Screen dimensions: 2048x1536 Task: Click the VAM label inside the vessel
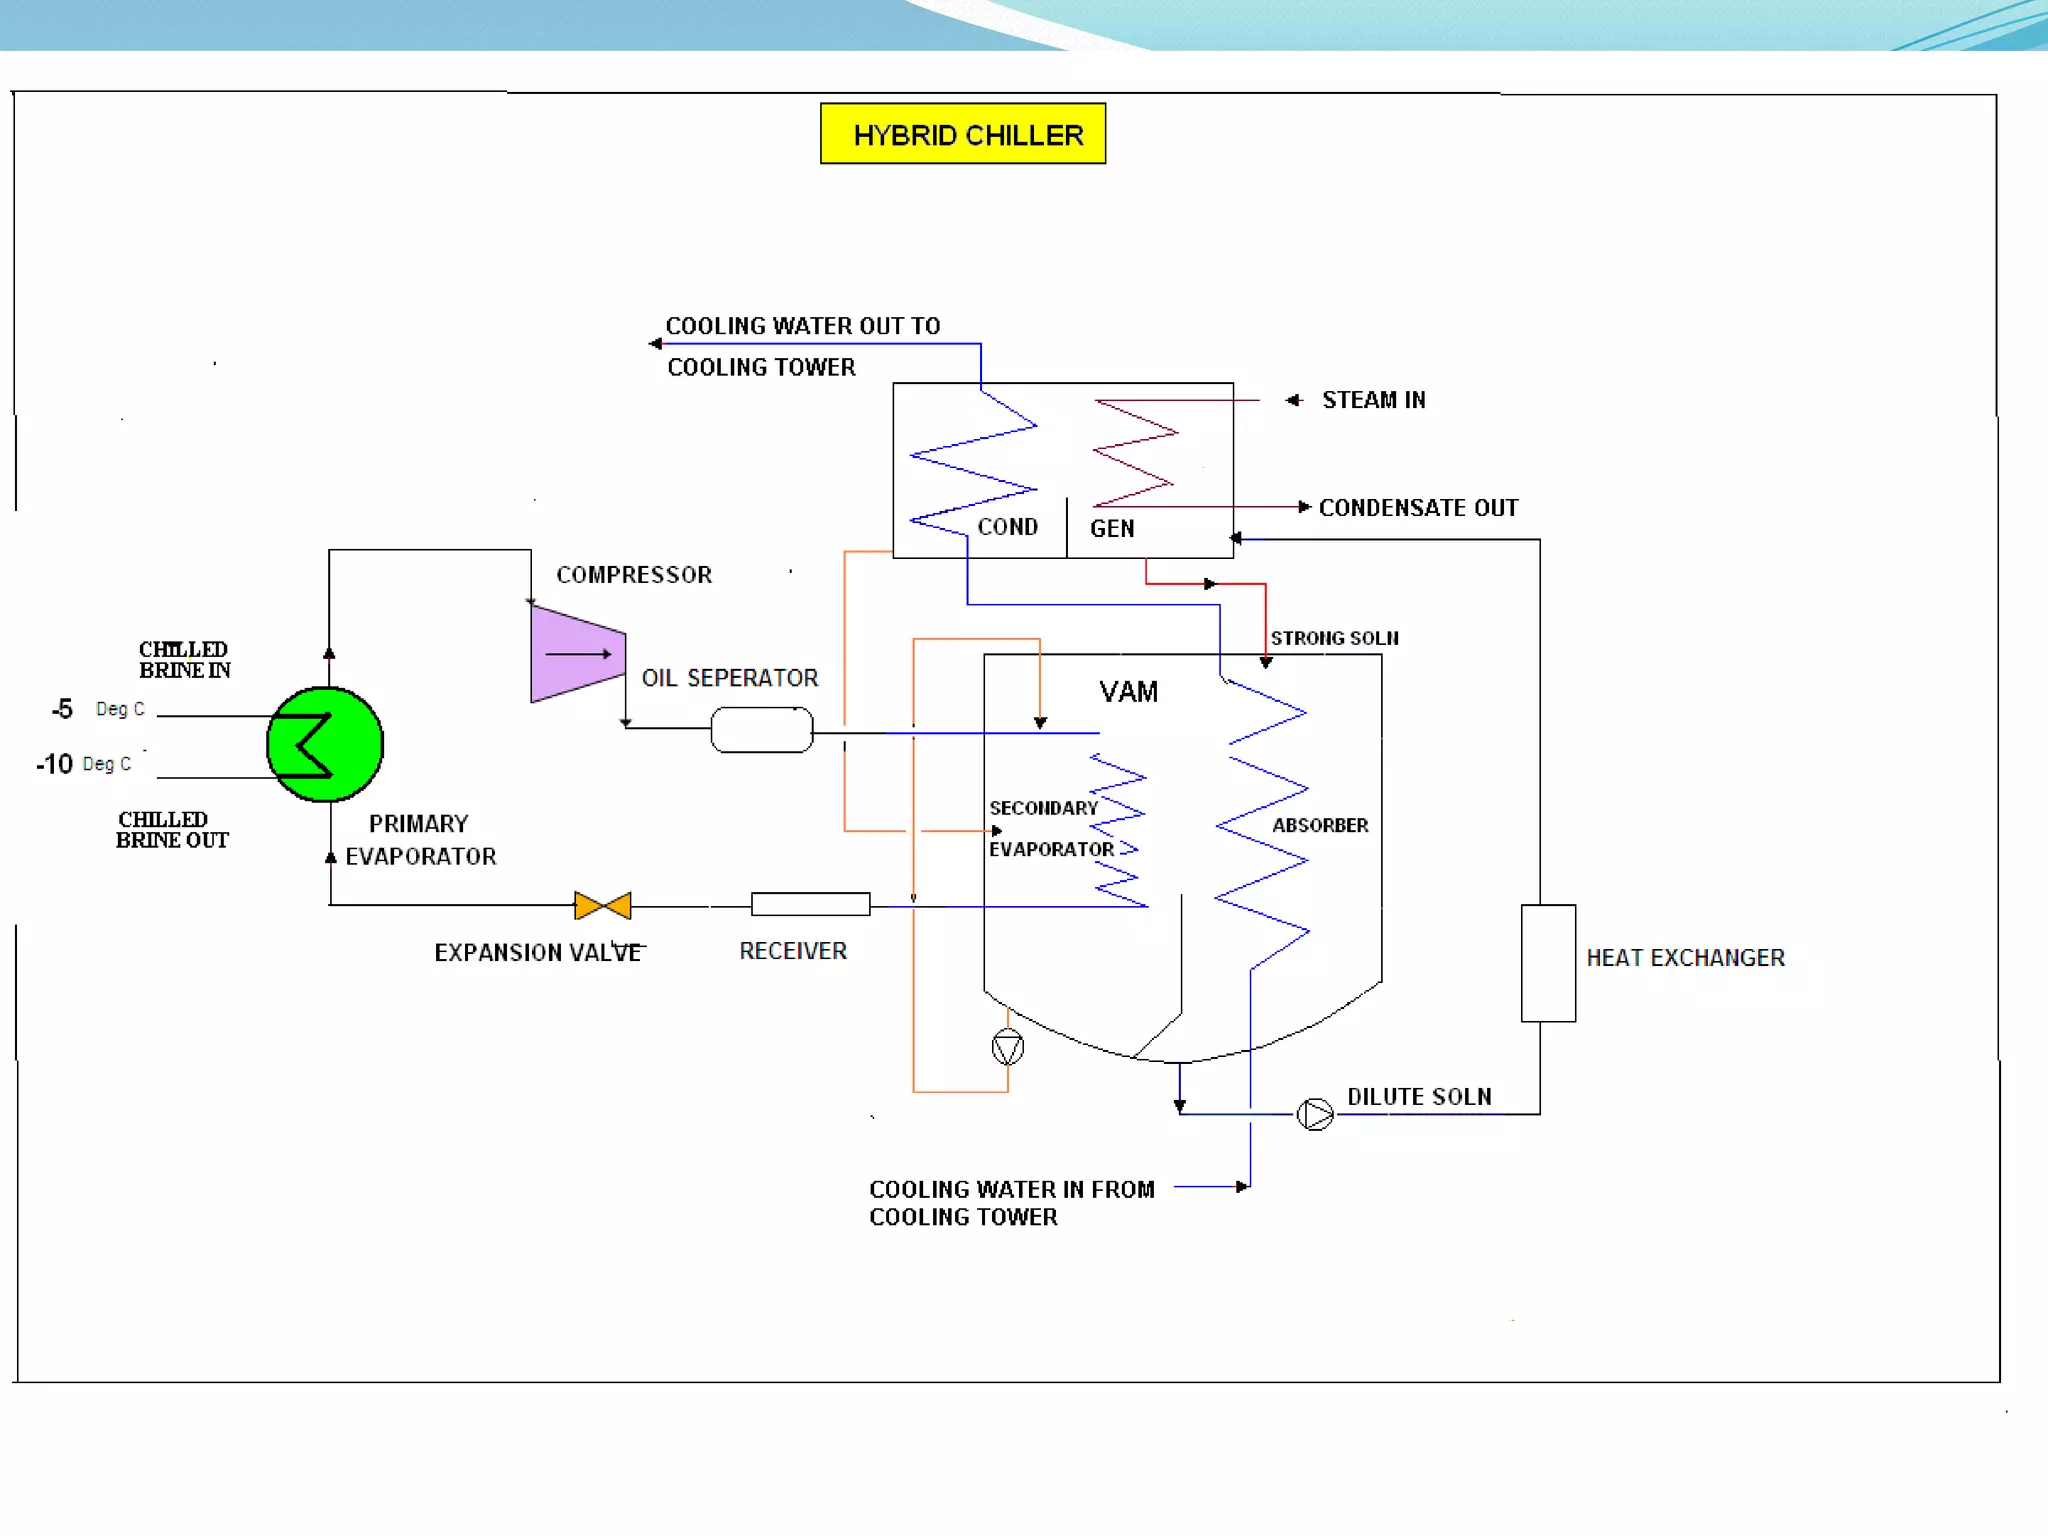pos(1128,692)
